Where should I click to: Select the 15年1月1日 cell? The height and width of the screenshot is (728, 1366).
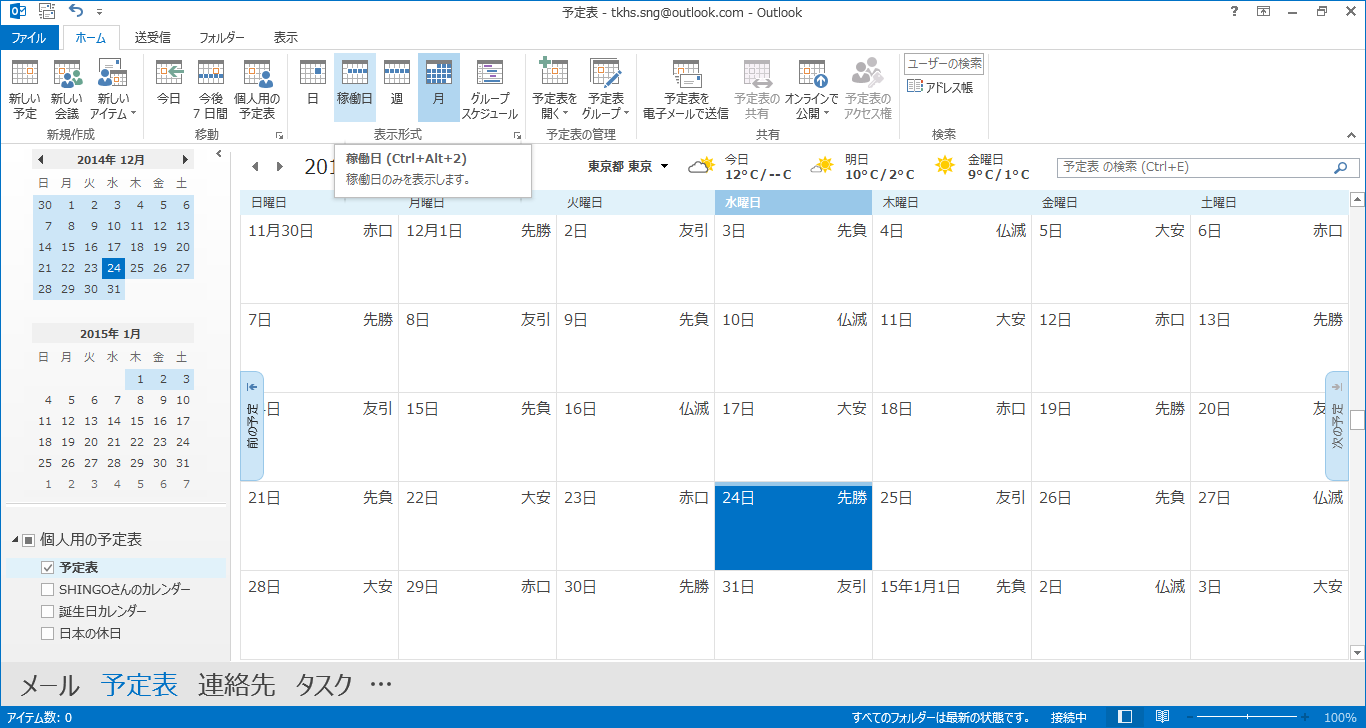tap(951, 615)
